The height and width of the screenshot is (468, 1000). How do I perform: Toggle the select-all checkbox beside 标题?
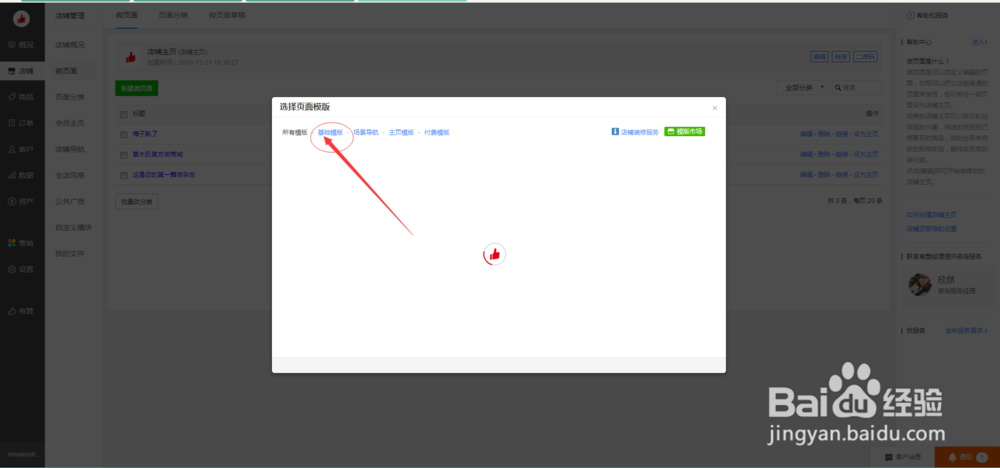coord(124,113)
